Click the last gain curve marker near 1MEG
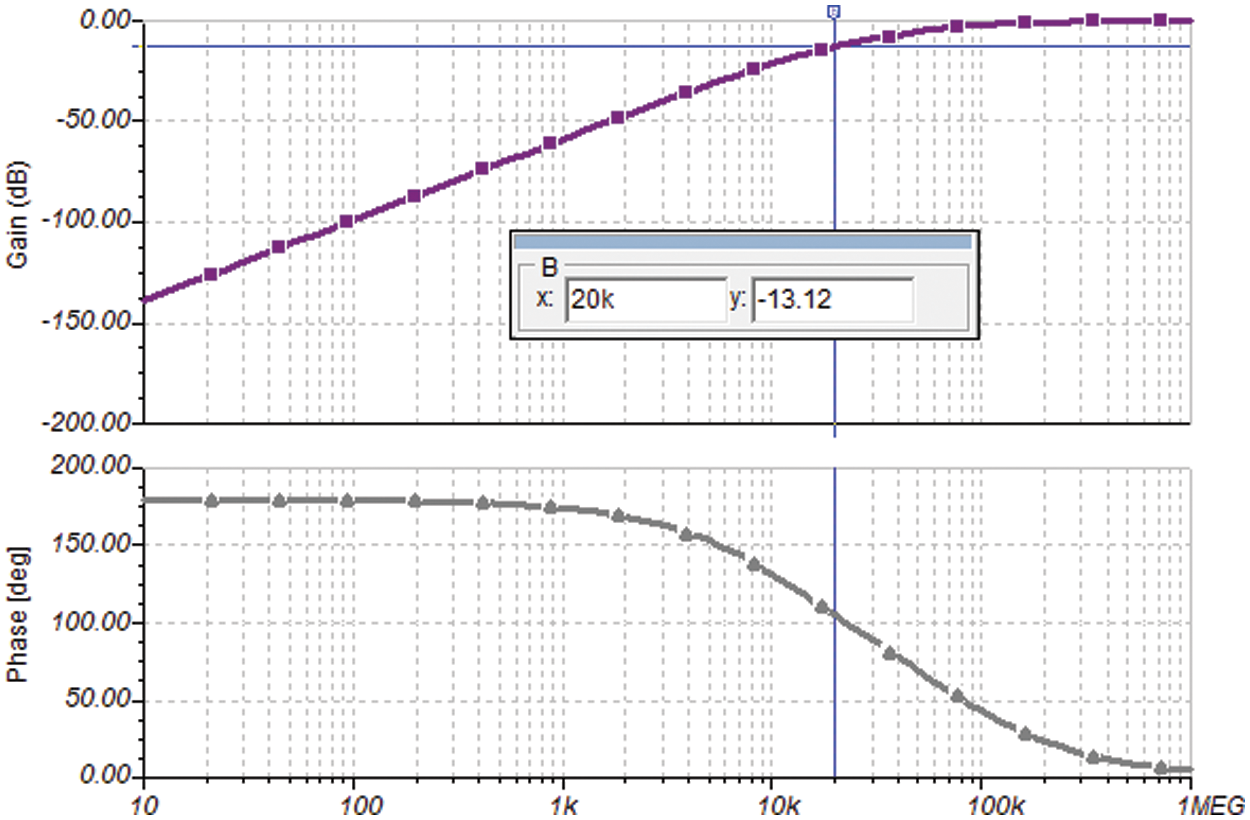This screenshot has height=820, width=1250. [1160, 20]
